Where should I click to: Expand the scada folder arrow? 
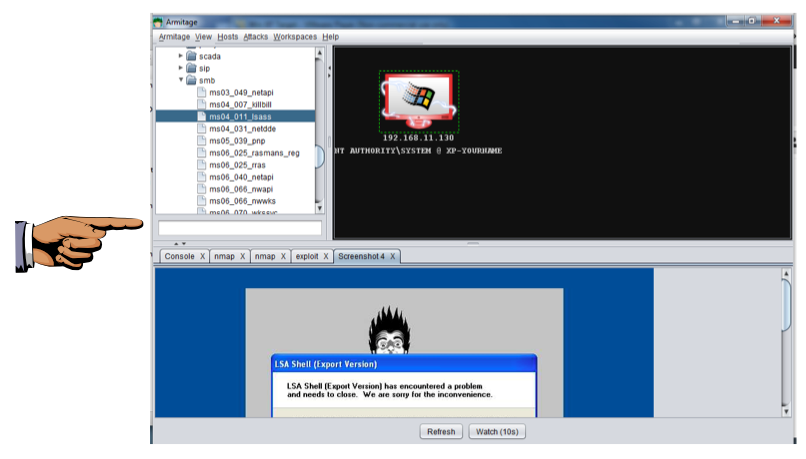tap(180, 56)
